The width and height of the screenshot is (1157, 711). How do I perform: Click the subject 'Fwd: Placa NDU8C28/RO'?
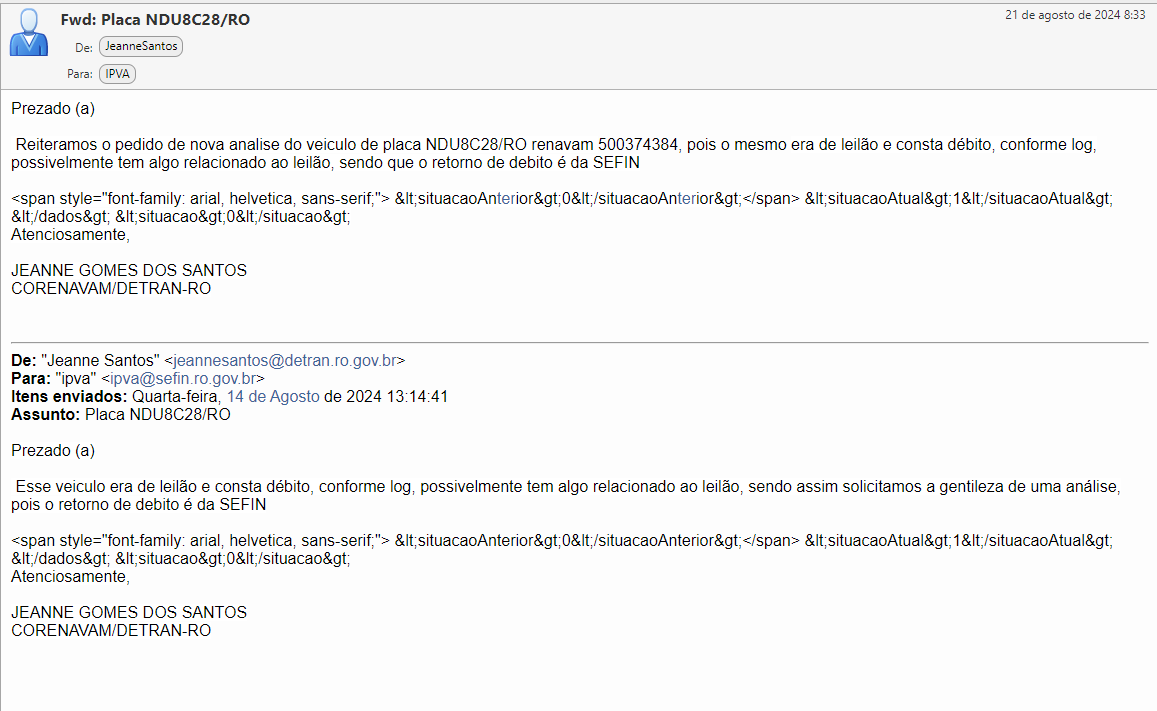[155, 20]
